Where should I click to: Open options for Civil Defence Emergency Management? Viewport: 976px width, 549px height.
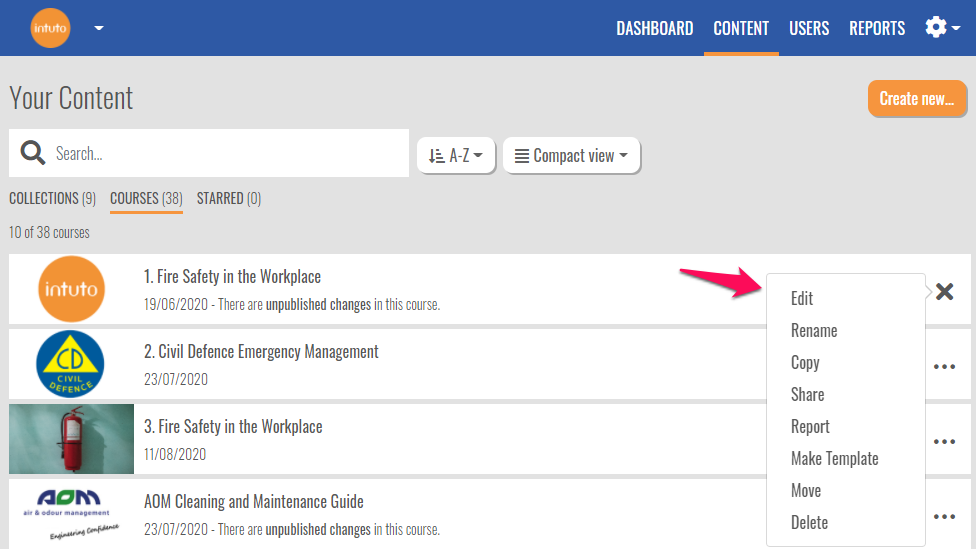click(x=944, y=366)
